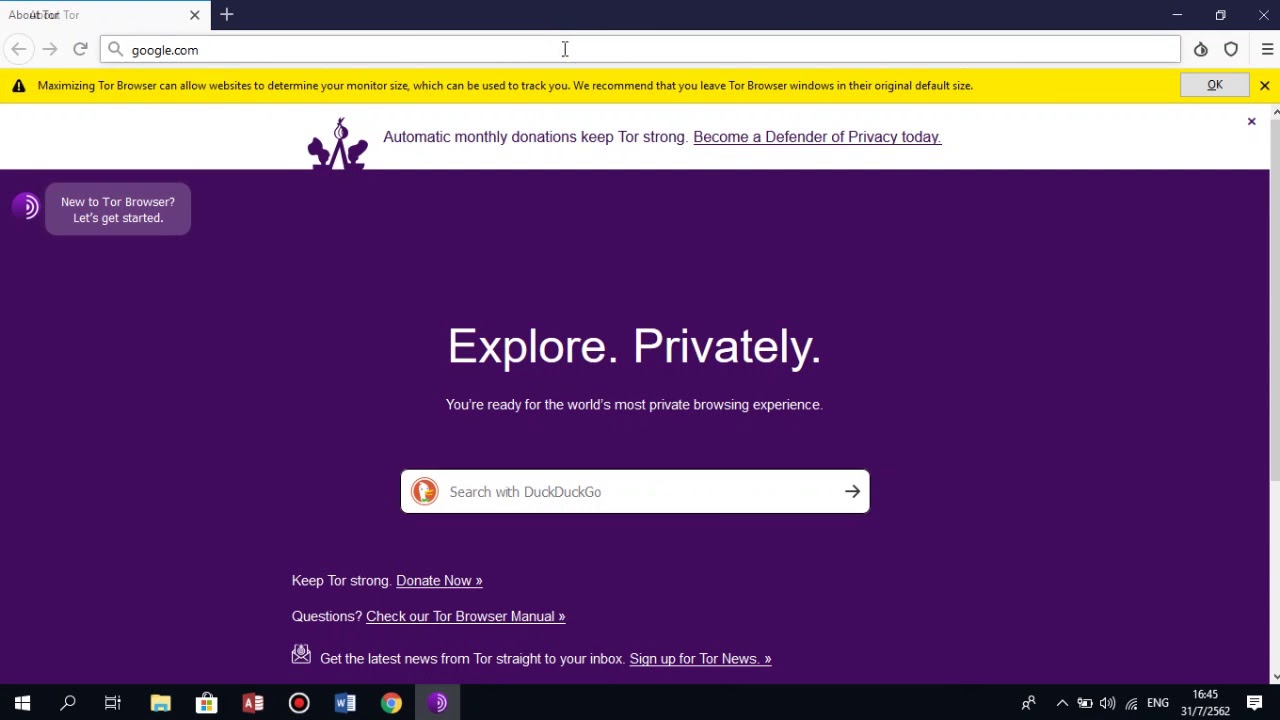Viewport: 1280px width, 720px height.
Task: Click the battery status tray icon
Action: tap(1084, 703)
